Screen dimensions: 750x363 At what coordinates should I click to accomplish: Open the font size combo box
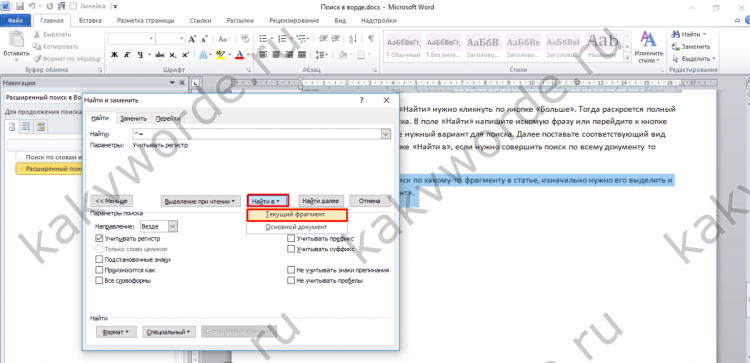(170, 39)
